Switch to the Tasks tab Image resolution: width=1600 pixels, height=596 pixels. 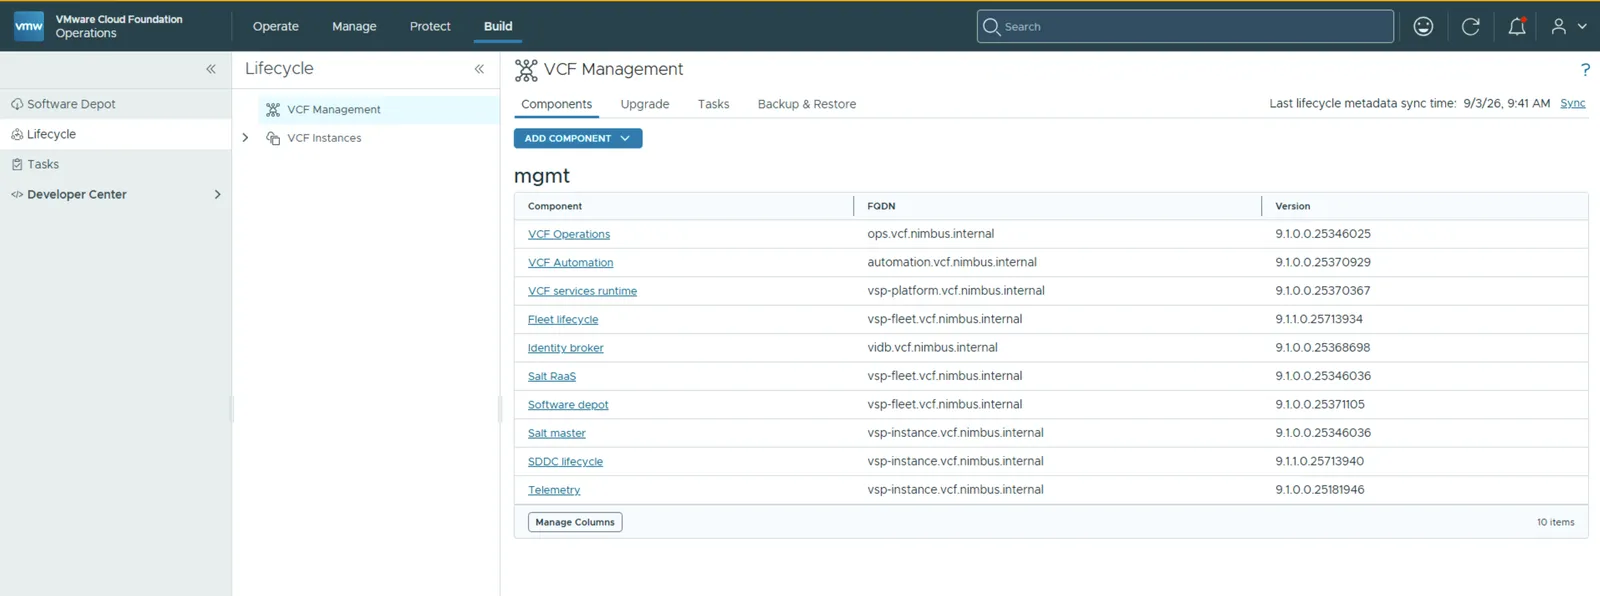(713, 104)
